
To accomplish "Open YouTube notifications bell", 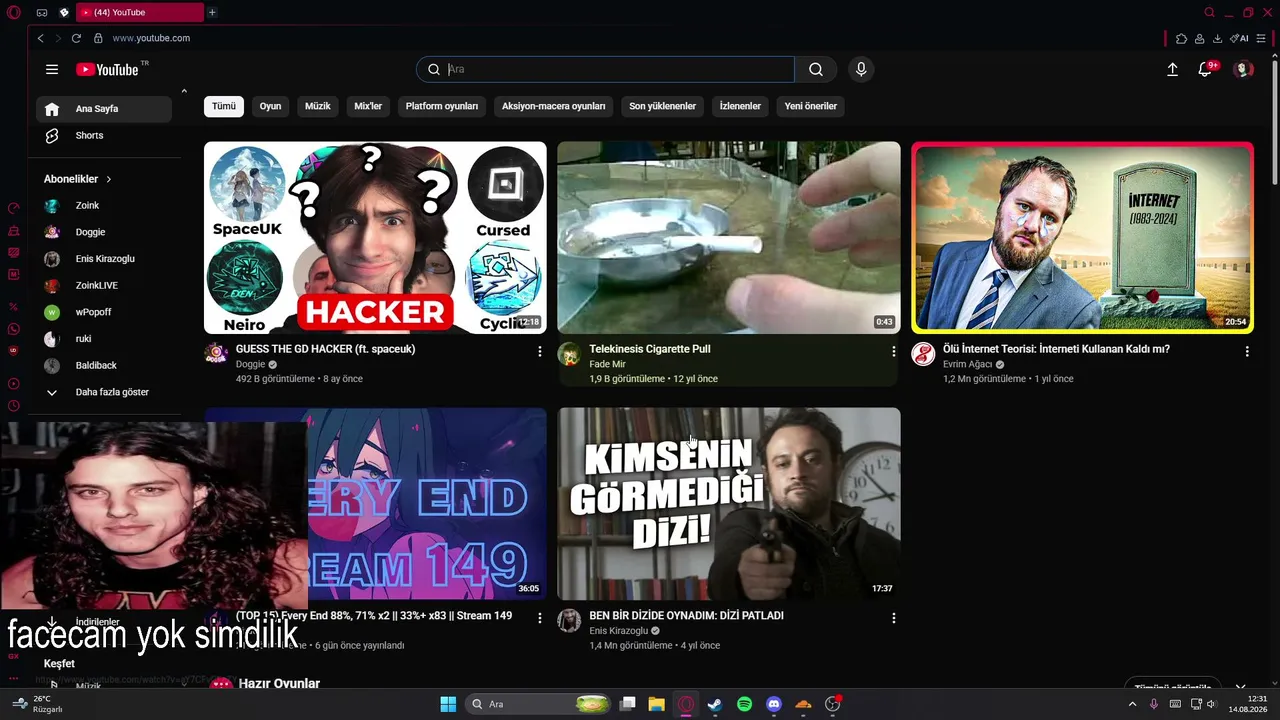I will pos(1205,69).
